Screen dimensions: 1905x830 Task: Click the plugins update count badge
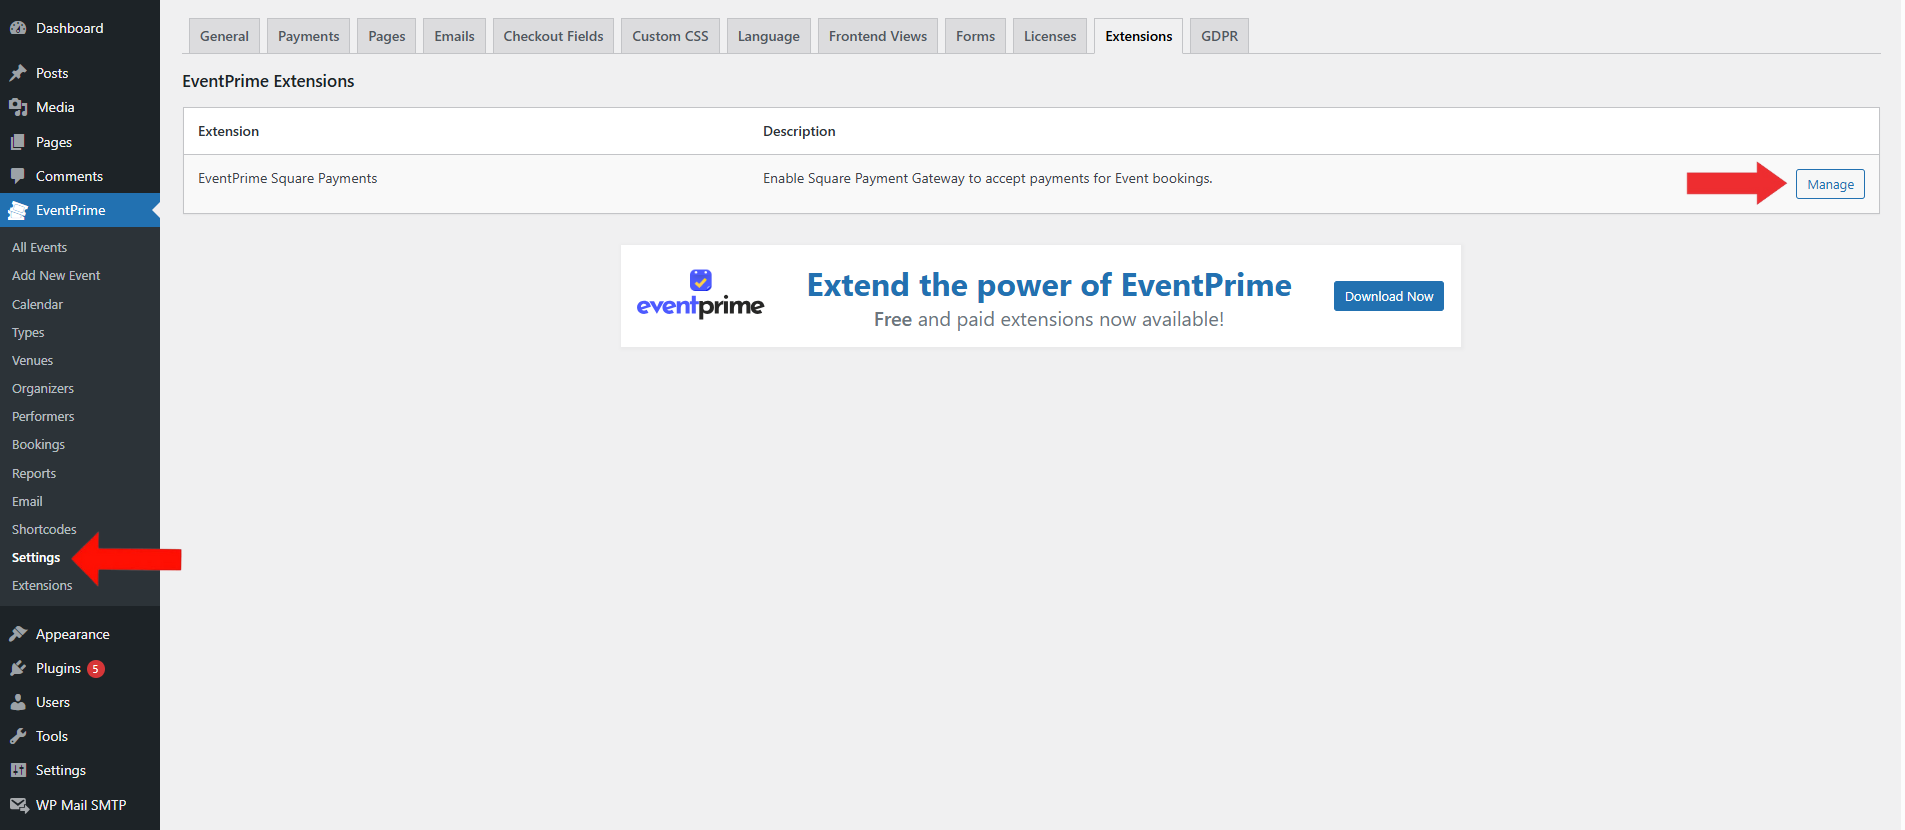[x=96, y=669]
